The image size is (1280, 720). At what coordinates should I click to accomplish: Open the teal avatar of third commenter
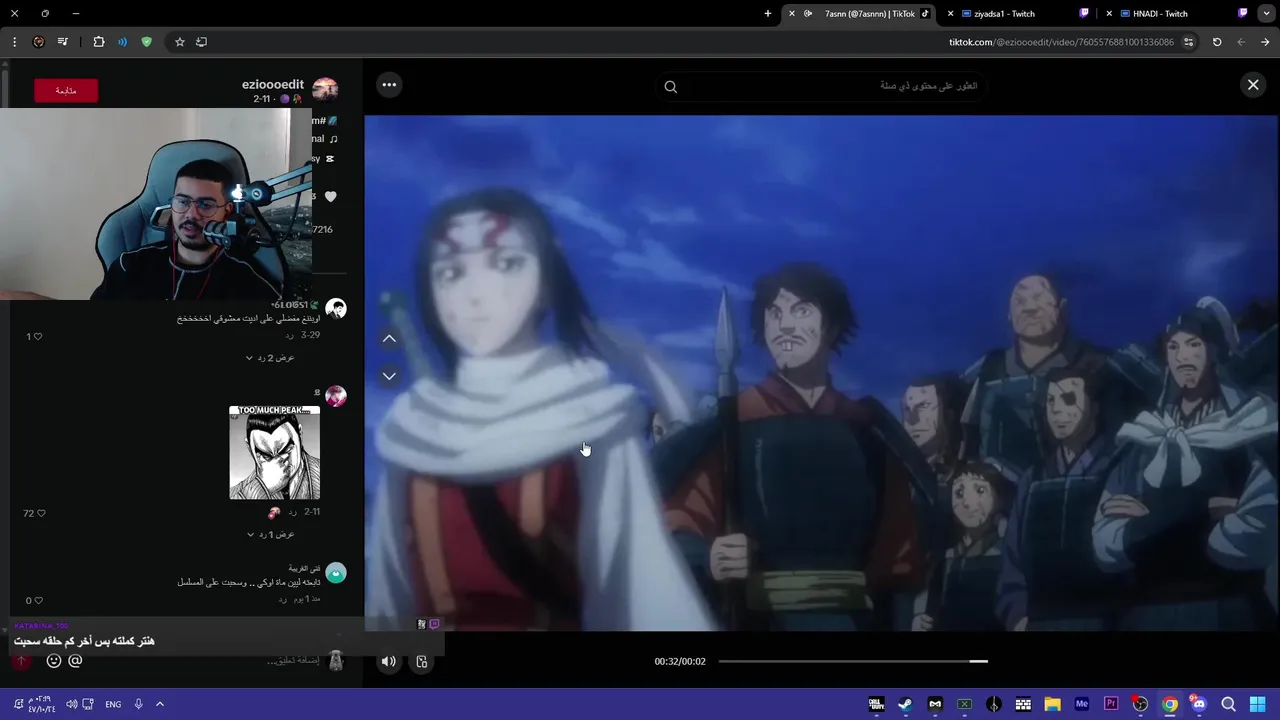336,573
